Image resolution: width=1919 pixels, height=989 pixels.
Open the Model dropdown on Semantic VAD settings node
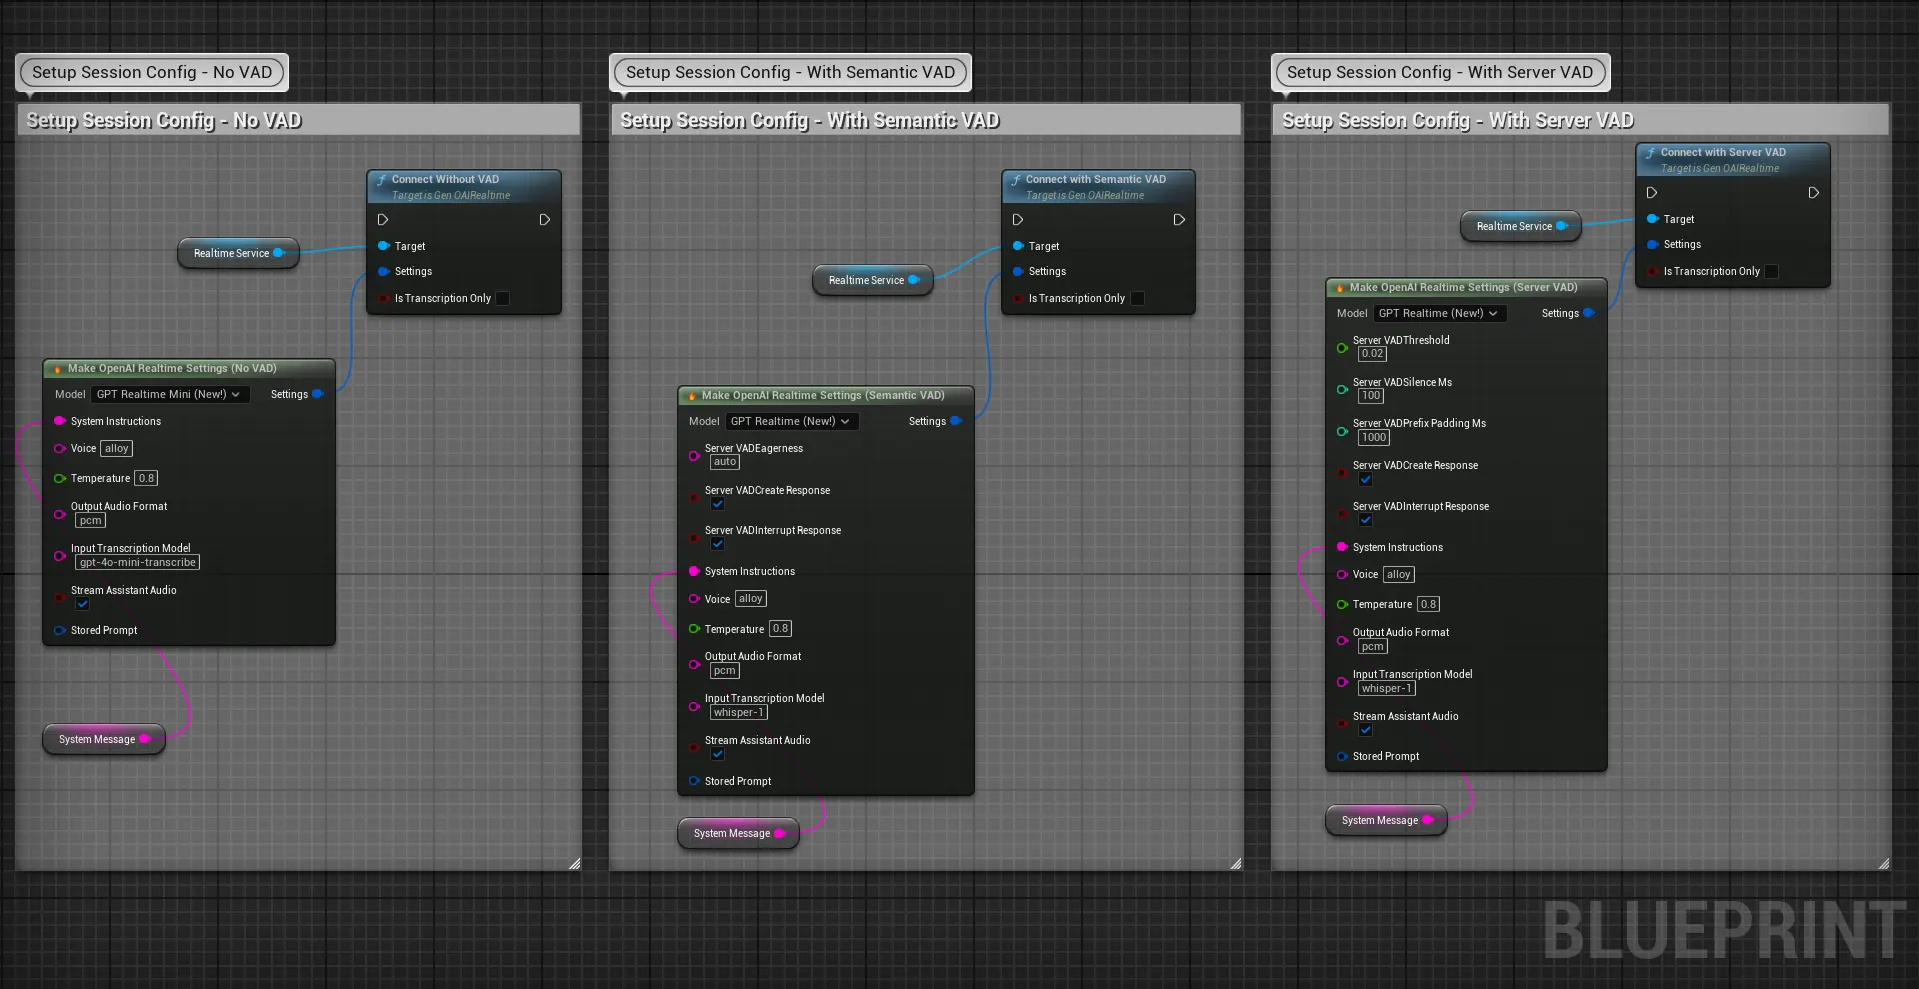coord(791,421)
